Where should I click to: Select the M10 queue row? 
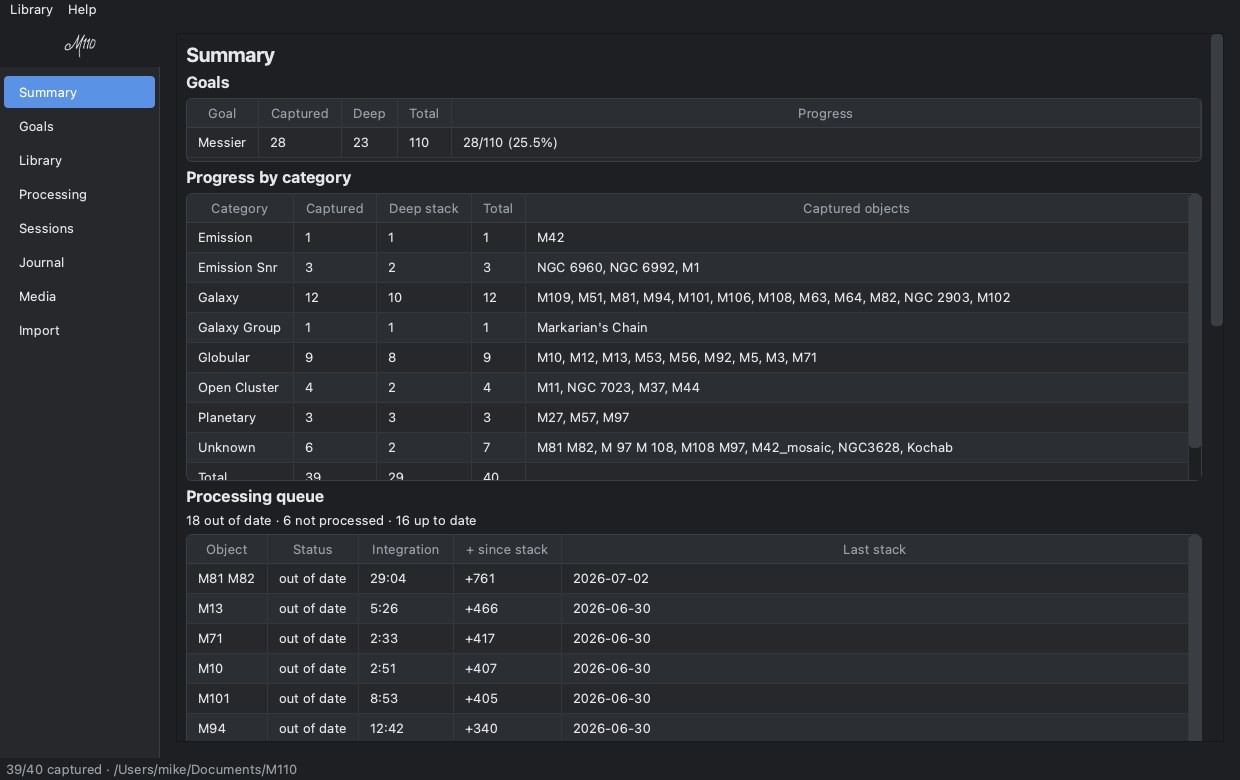pos(687,668)
